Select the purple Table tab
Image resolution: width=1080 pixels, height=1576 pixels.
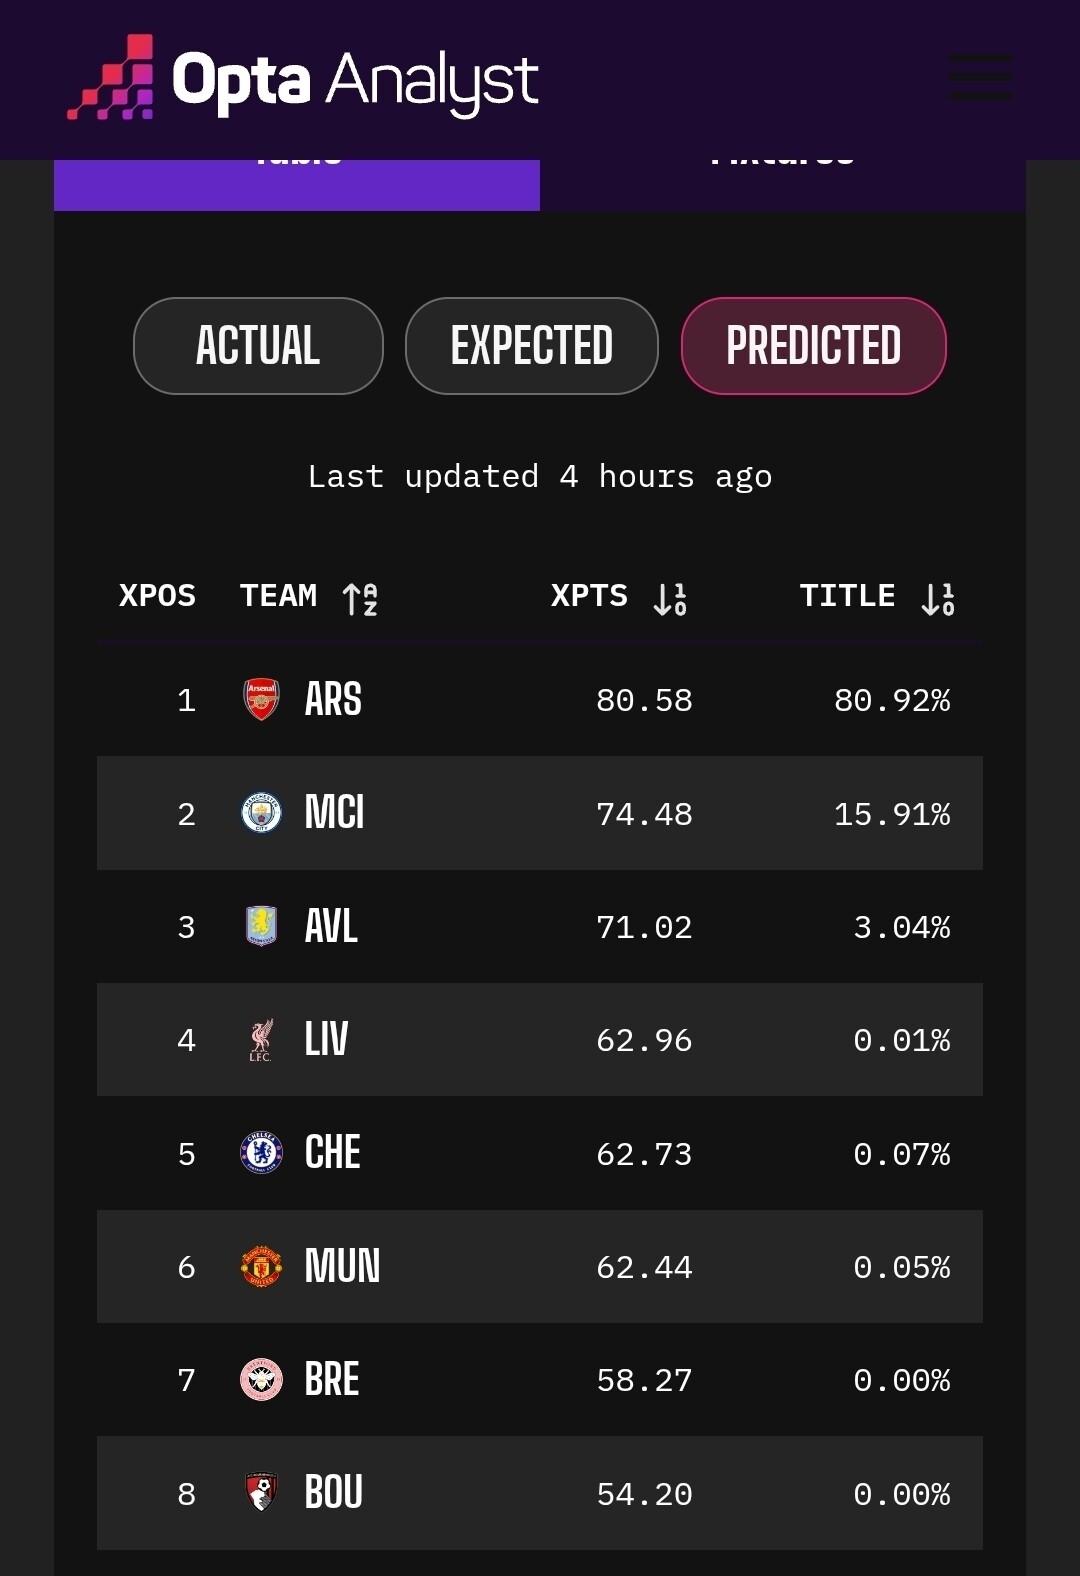click(297, 185)
